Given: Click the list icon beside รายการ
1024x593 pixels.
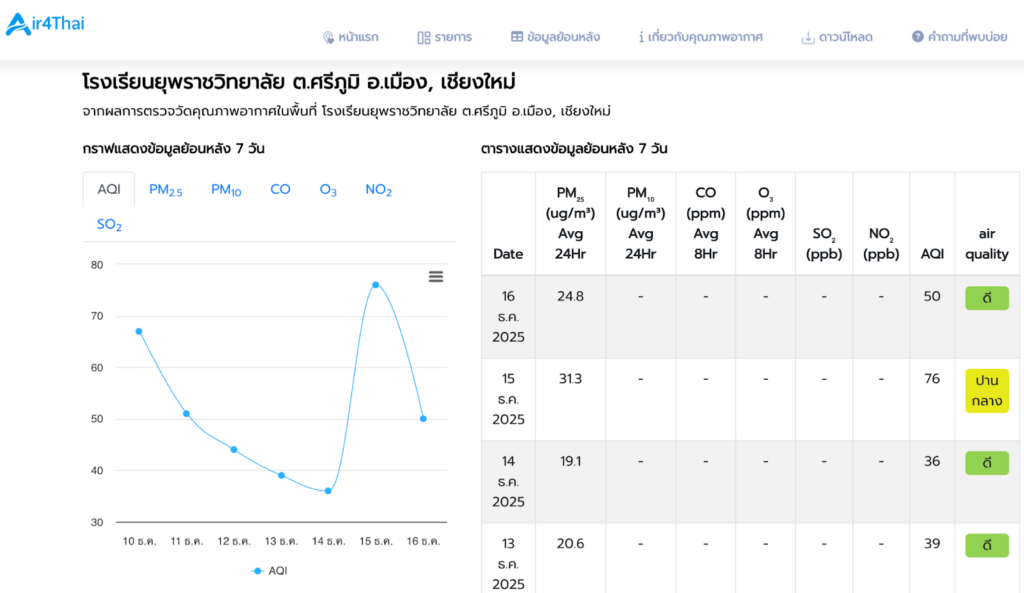Looking at the screenshot, I should coord(423,37).
